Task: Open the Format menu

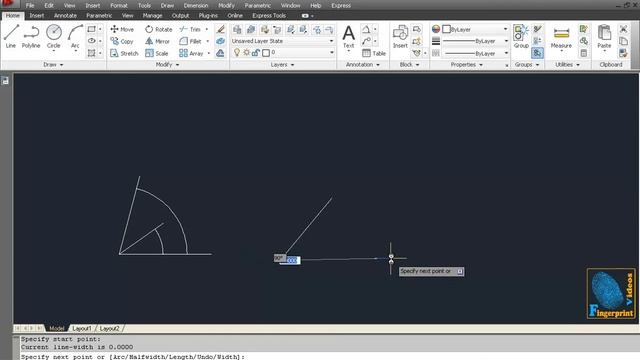Action: 119,6
